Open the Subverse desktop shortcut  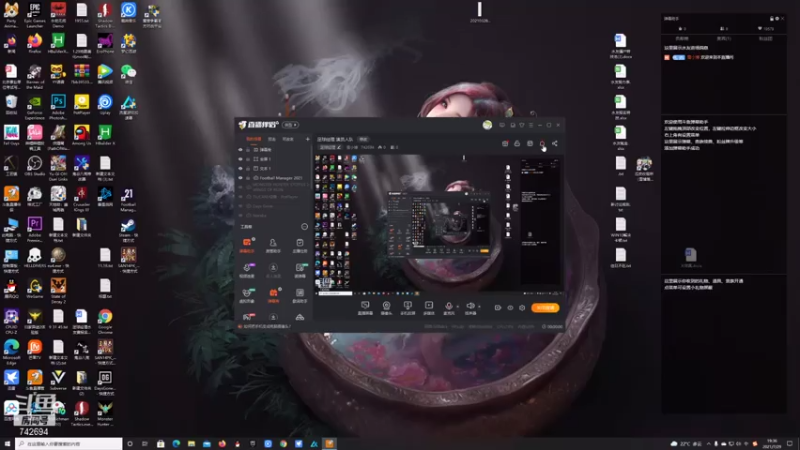(58, 381)
